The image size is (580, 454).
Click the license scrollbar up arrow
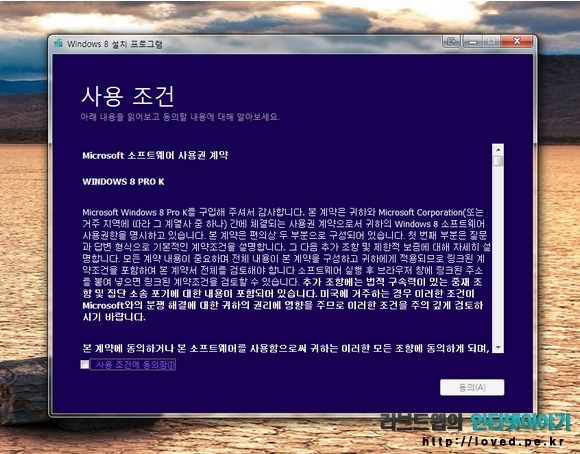pyautogui.click(x=498, y=150)
